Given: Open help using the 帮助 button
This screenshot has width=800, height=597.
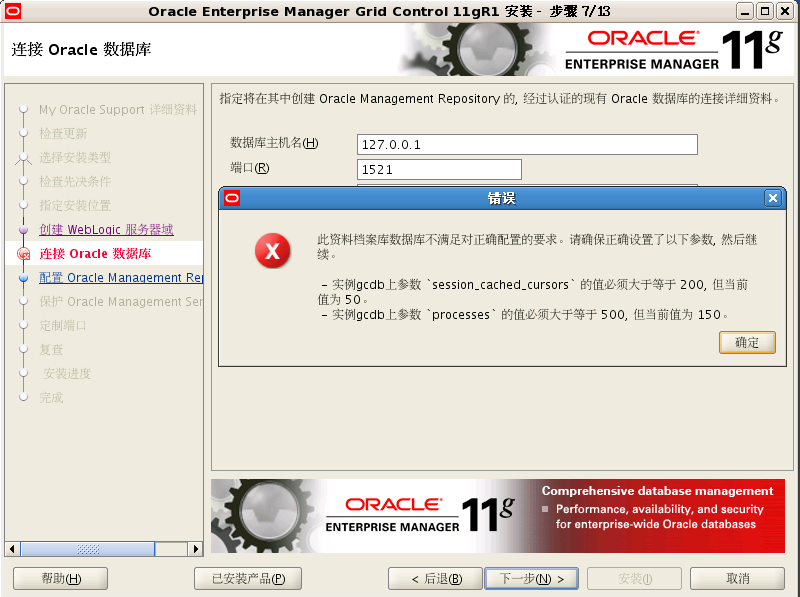Looking at the screenshot, I should point(60,578).
